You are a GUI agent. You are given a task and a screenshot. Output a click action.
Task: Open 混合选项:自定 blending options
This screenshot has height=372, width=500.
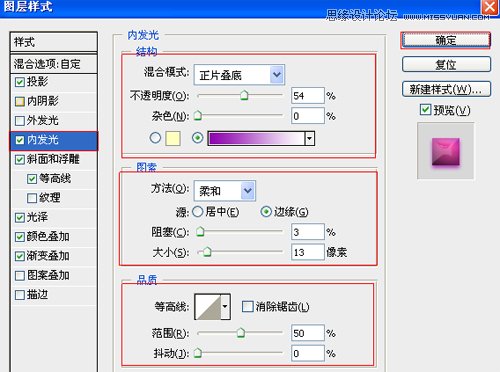pos(54,64)
